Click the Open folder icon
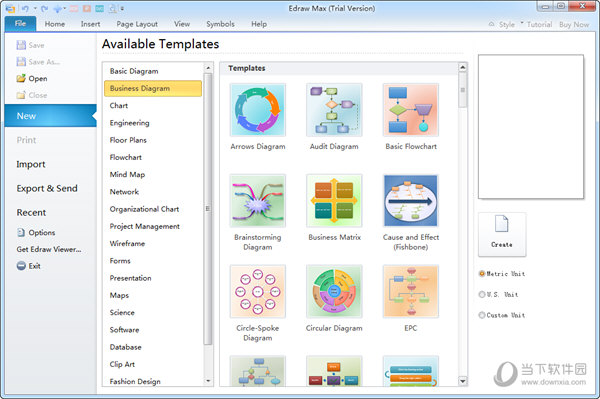This screenshot has height=399, width=600. (x=21, y=78)
